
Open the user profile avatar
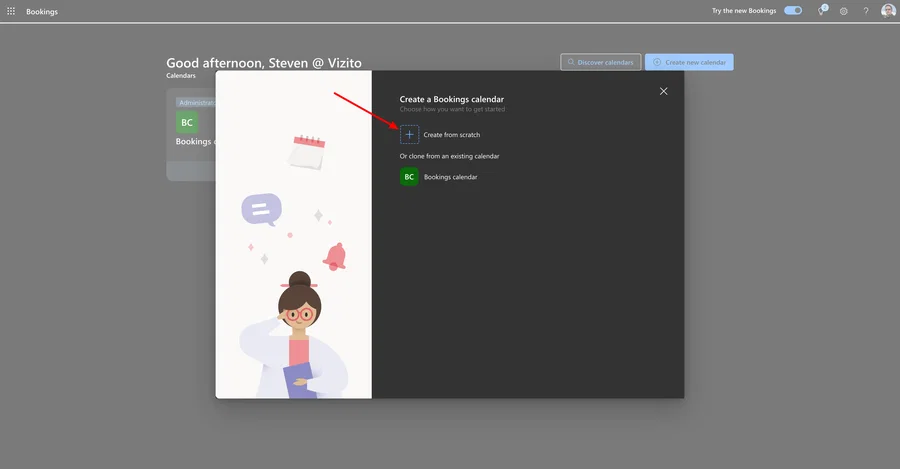click(888, 10)
